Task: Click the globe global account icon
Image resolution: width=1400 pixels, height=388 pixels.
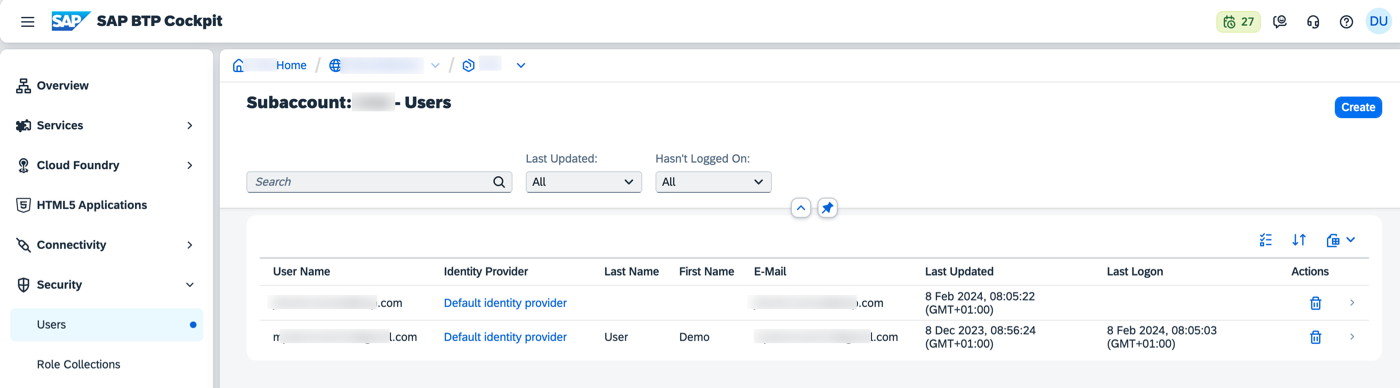Action: coord(335,65)
